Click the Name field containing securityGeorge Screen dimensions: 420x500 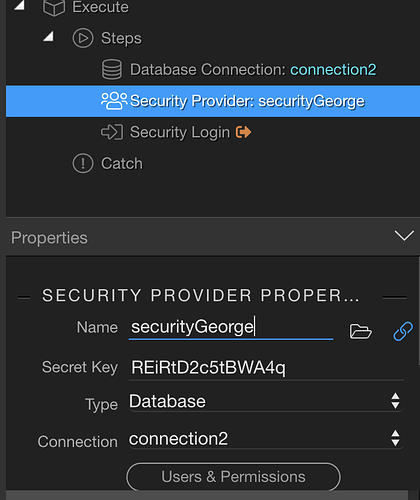(x=231, y=327)
